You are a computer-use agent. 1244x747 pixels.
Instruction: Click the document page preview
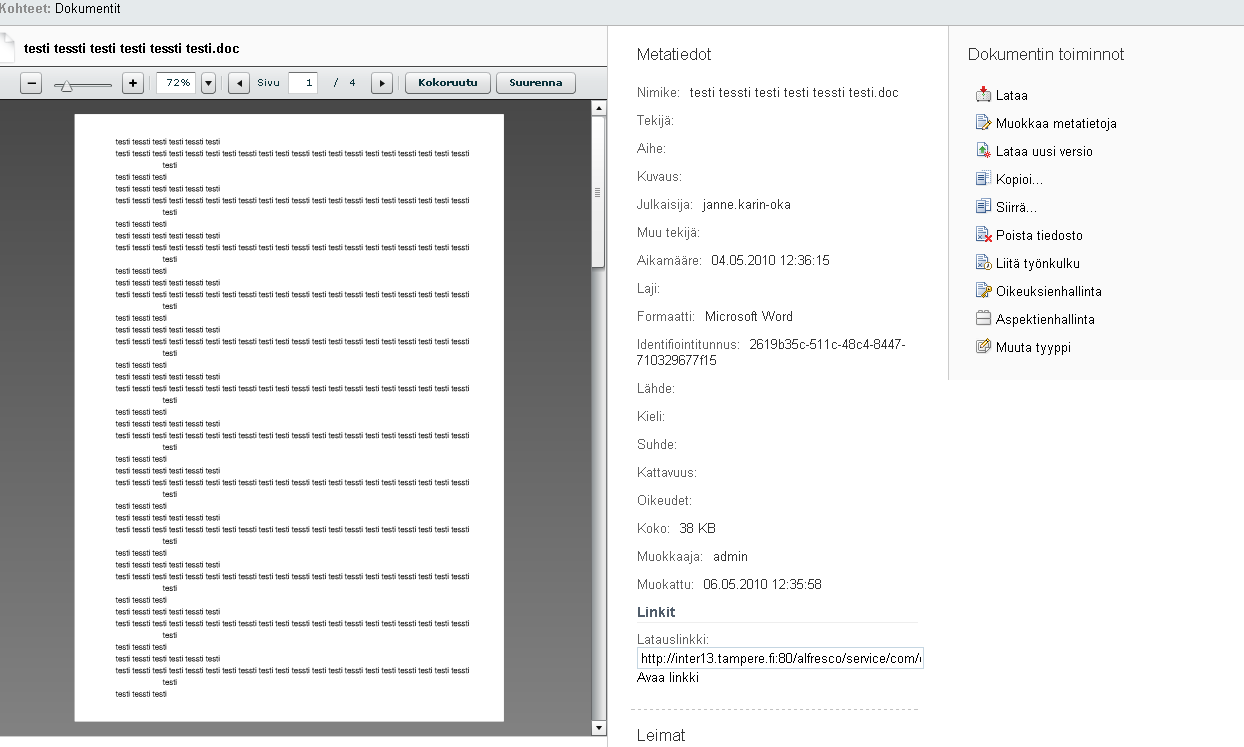point(289,417)
